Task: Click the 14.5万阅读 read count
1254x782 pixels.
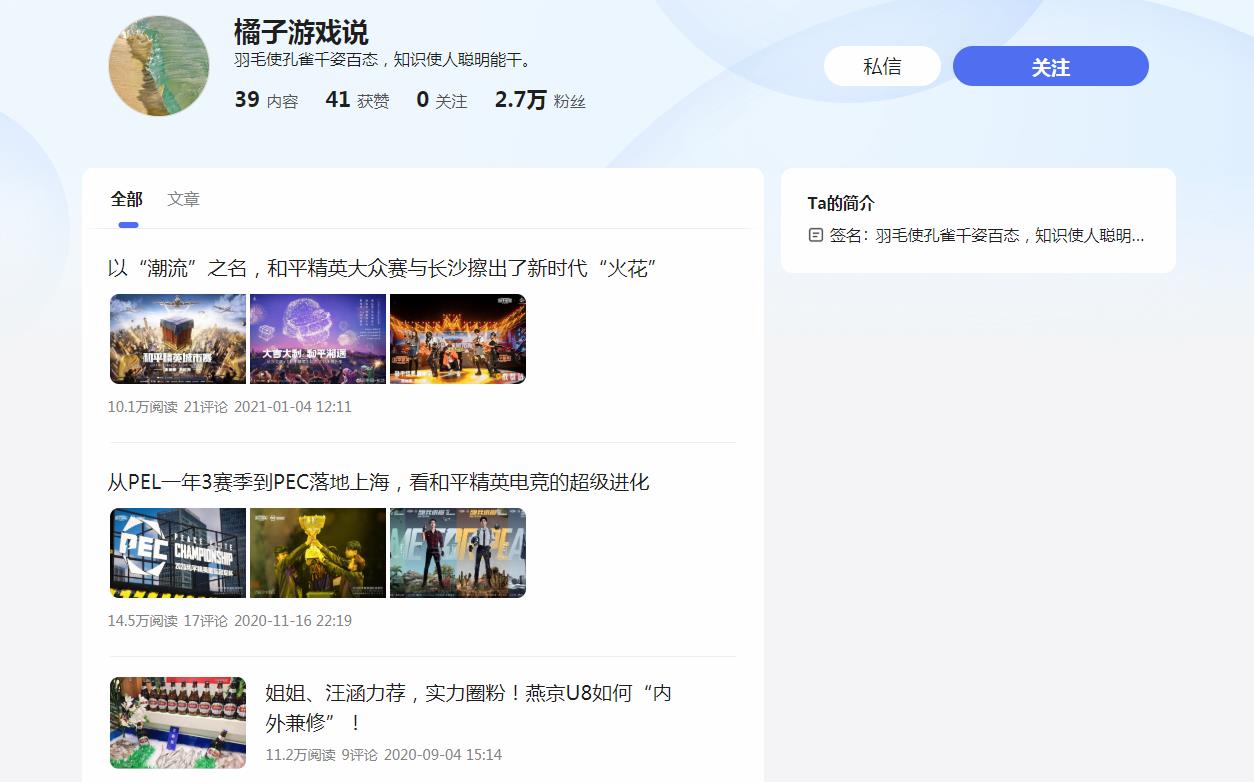Action: [x=143, y=621]
